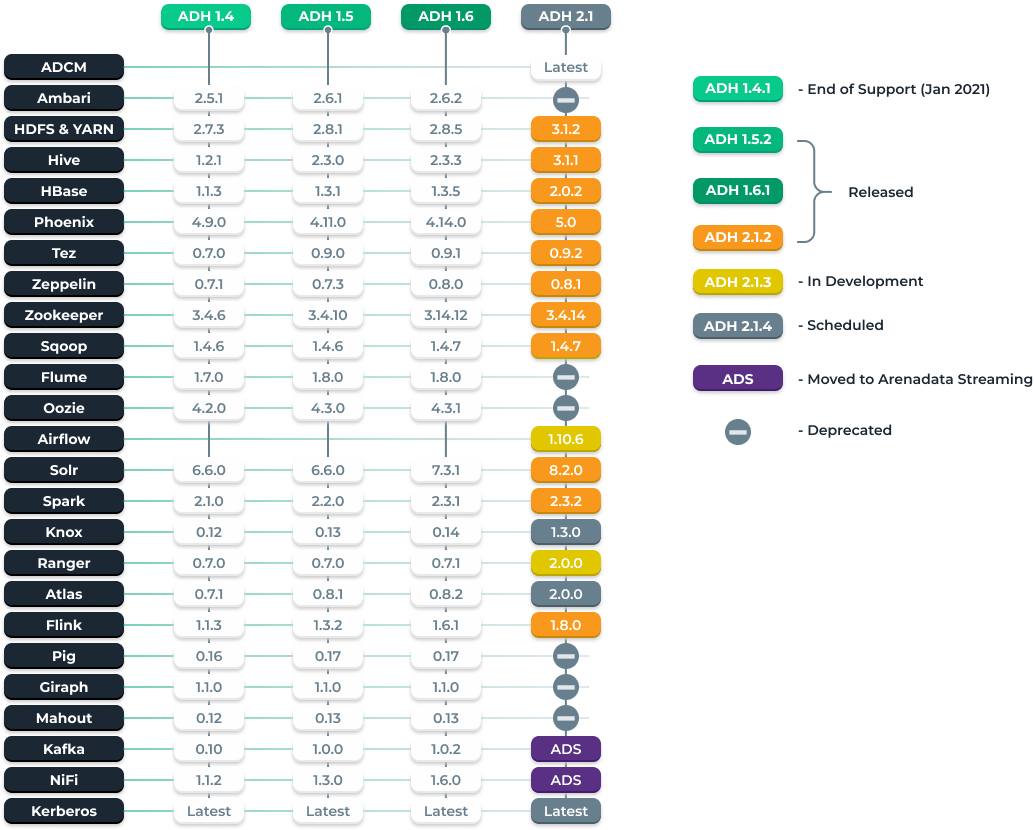Click the deprecated icon in the Pig row
Viewport: 1034px width, 830px height.
(x=566, y=657)
